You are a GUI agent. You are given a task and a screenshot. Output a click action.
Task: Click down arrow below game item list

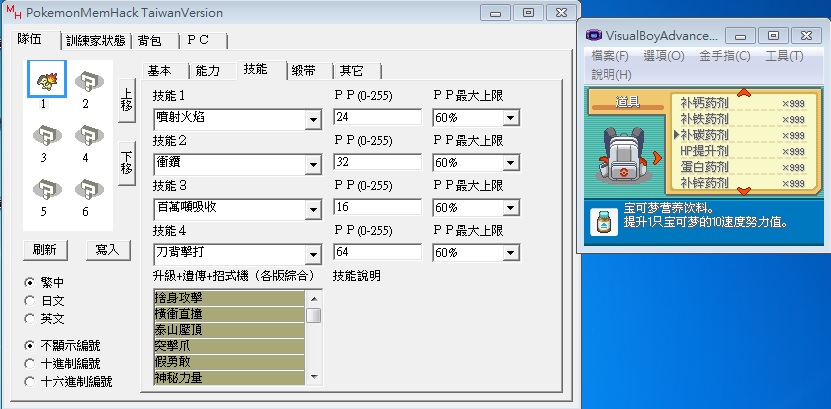(x=744, y=191)
